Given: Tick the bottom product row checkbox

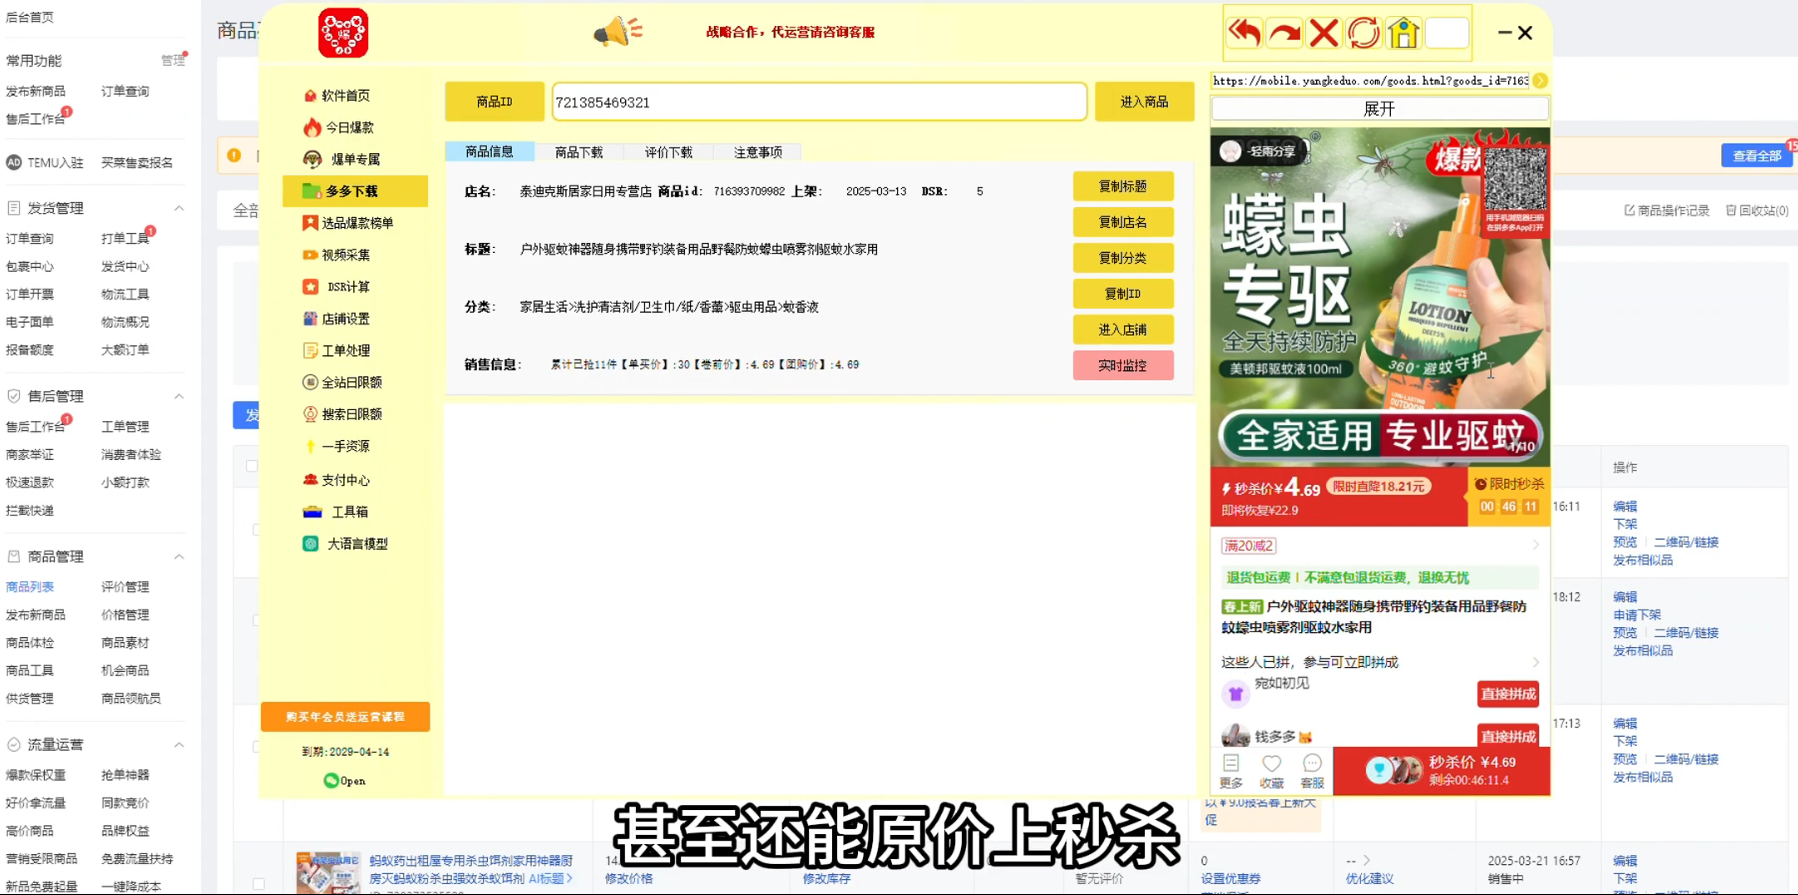Looking at the screenshot, I should tap(259, 883).
